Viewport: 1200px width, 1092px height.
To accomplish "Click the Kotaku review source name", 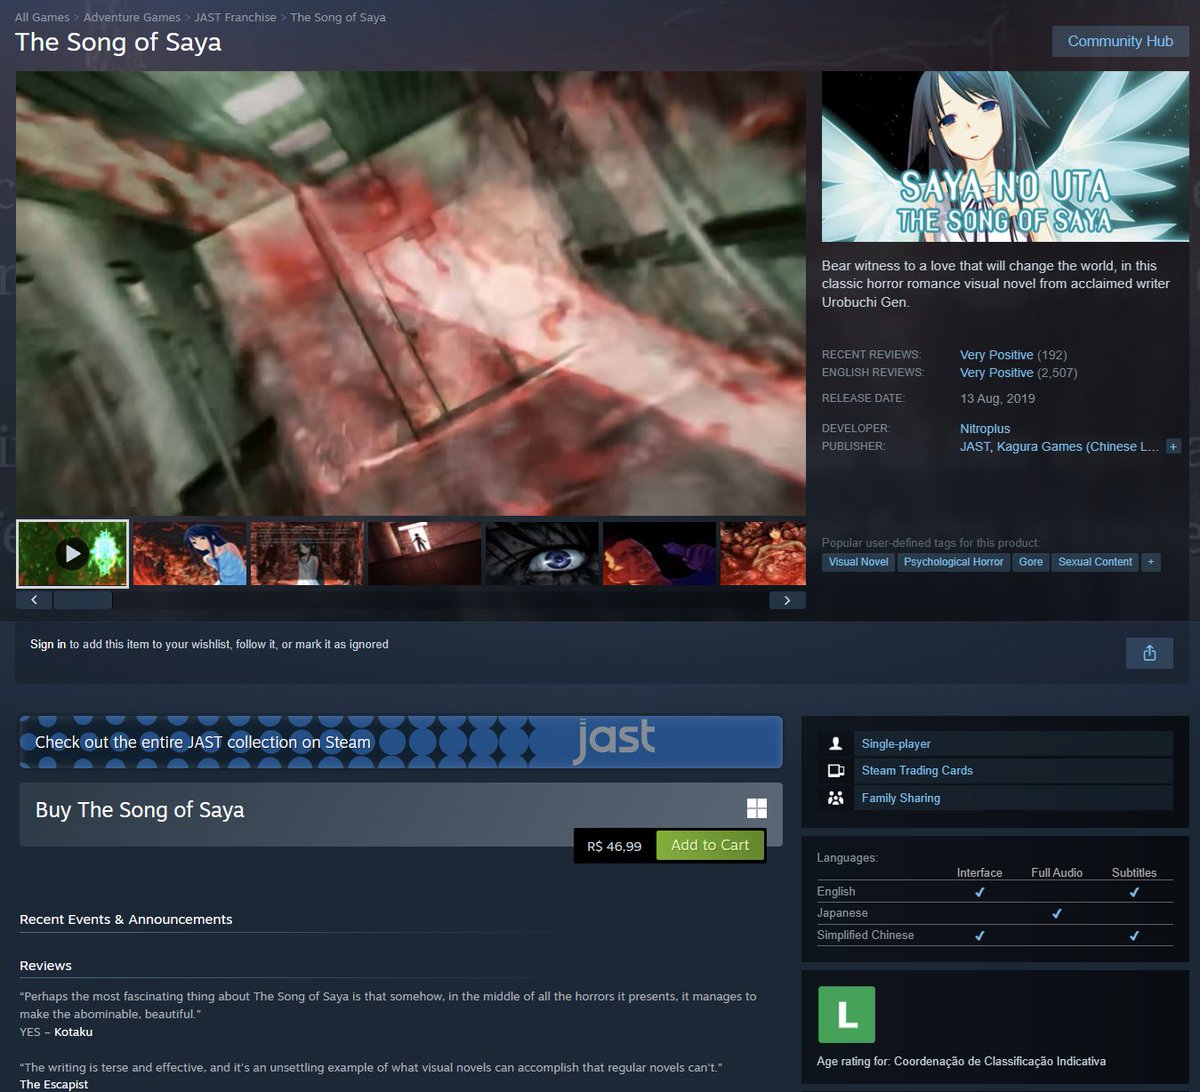I will (x=73, y=1031).
